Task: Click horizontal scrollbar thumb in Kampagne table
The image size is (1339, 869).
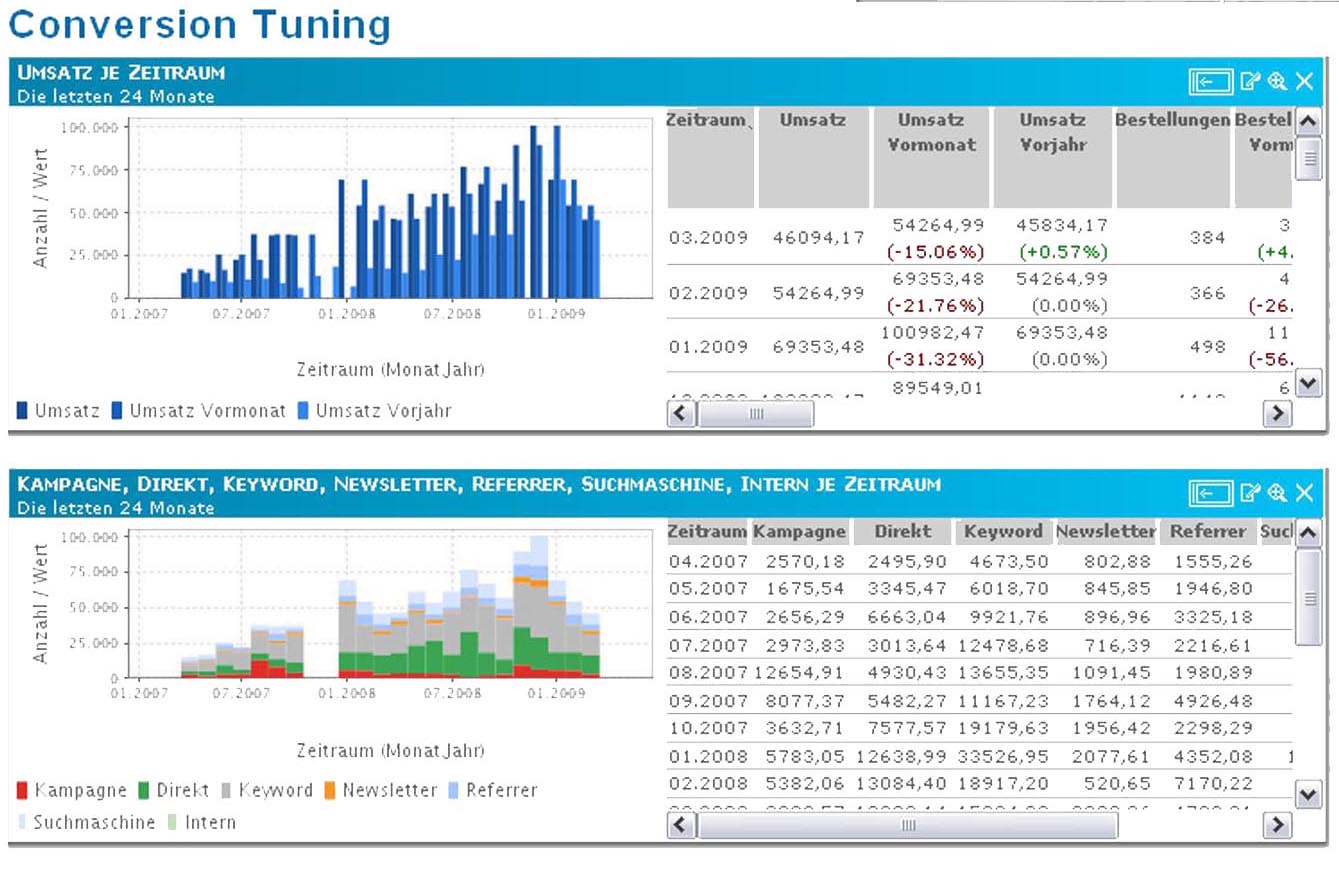Action: [x=907, y=825]
